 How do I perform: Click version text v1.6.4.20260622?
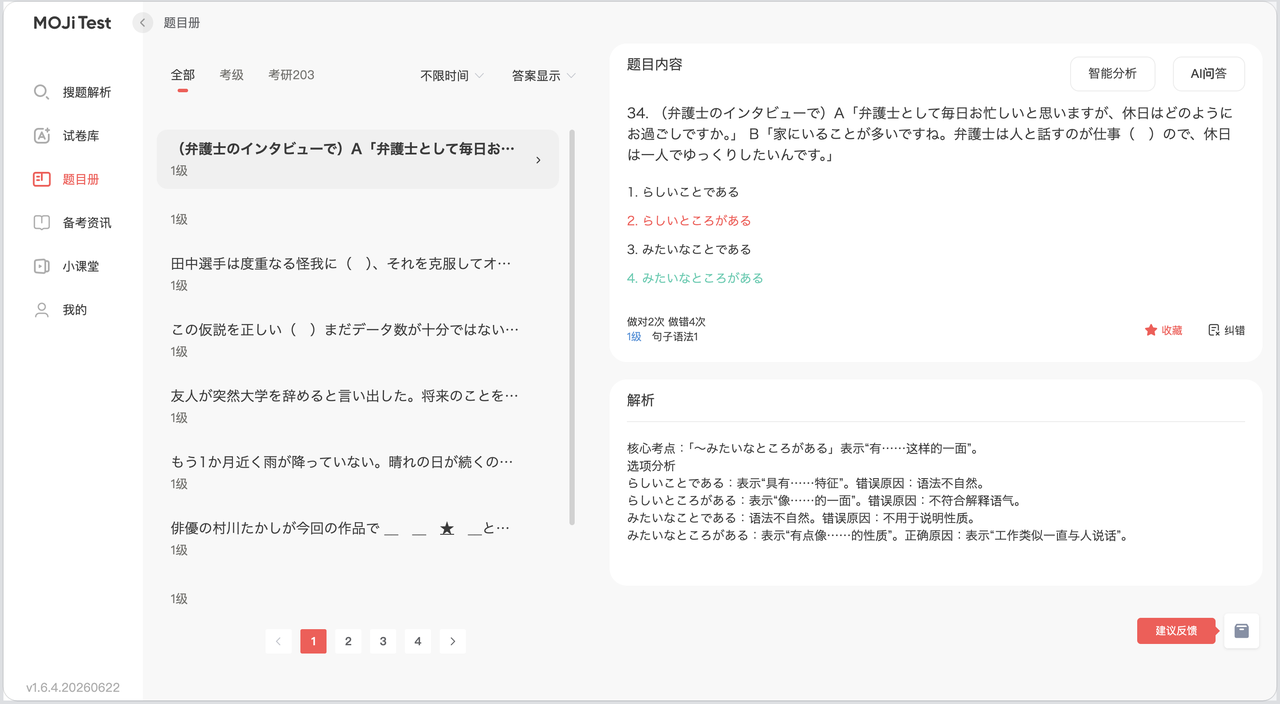click(73, 688)
